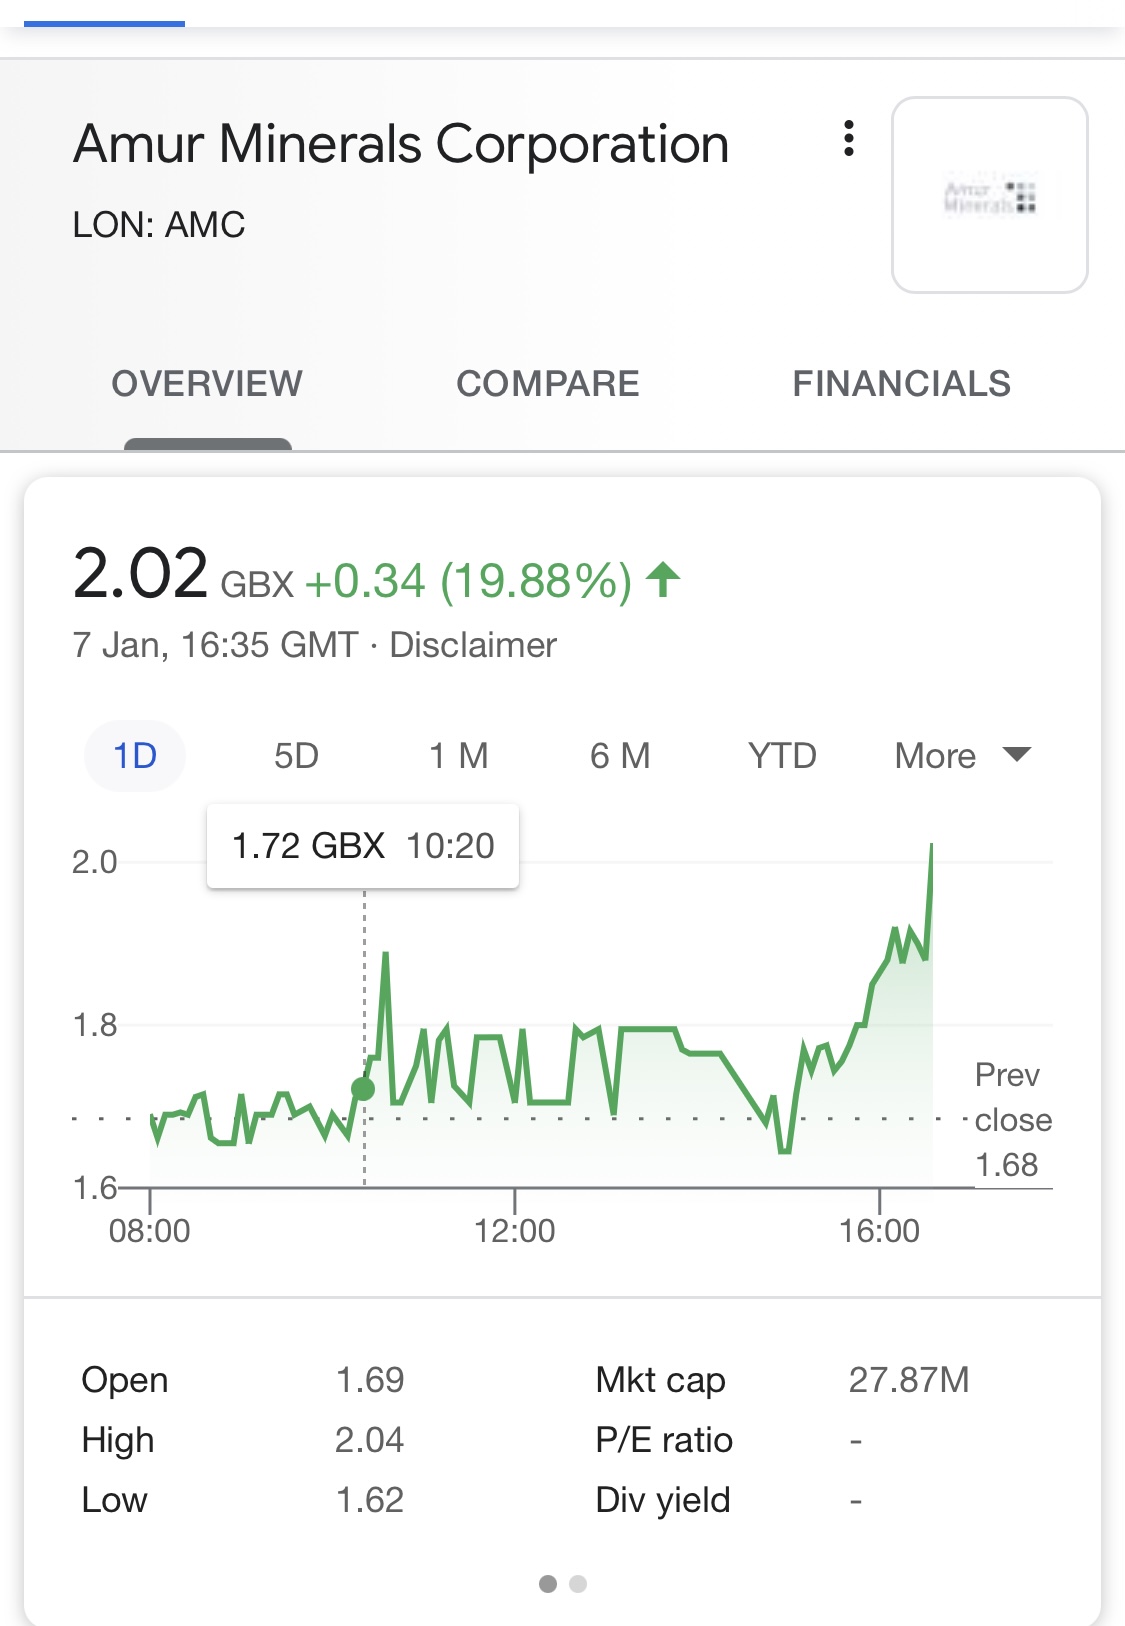
Task: Click the green chart marker at 10:20
Action: coord(364,1089)
